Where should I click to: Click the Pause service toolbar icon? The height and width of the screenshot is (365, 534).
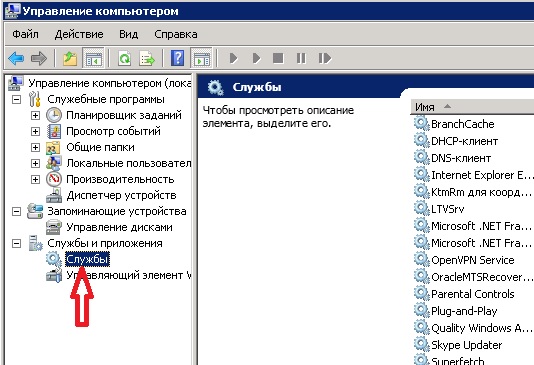[301, 58]
